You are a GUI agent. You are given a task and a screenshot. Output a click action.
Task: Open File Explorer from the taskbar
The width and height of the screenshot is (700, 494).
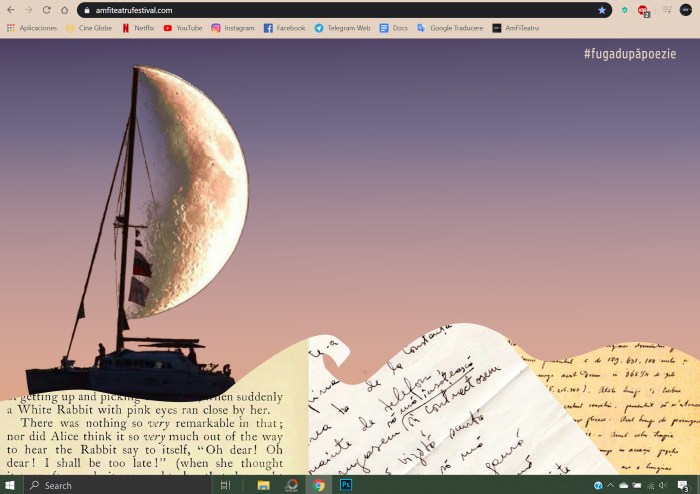click(x=264, y=485)
